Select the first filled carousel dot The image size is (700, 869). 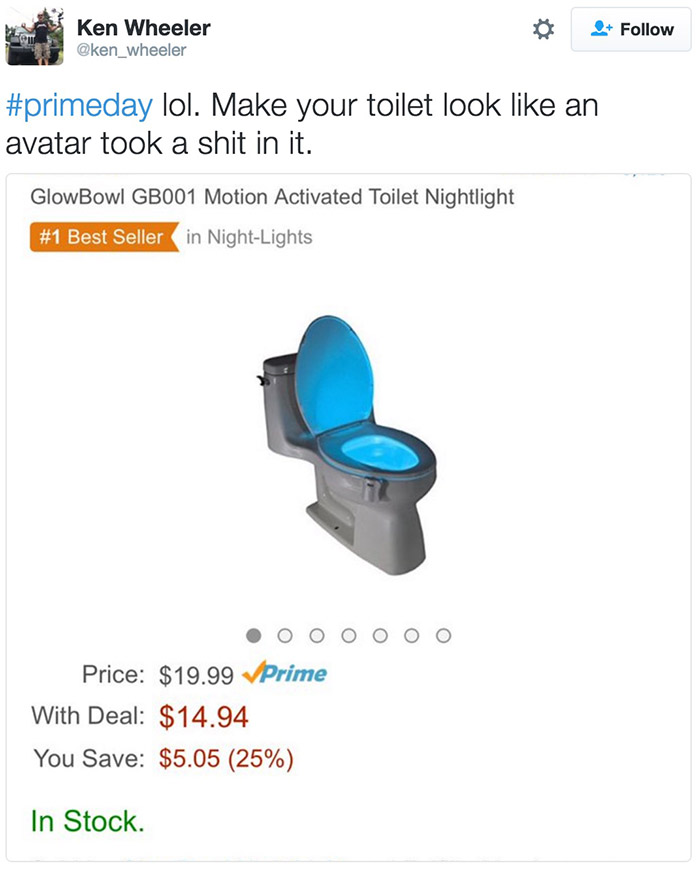click(253, 634)
